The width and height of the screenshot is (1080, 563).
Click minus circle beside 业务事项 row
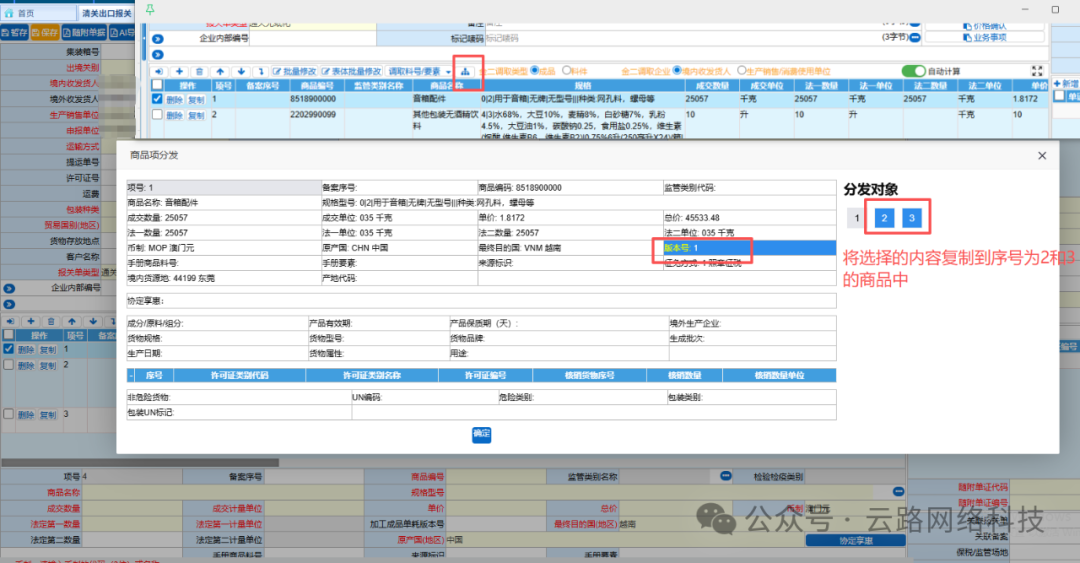coord(915,38)
